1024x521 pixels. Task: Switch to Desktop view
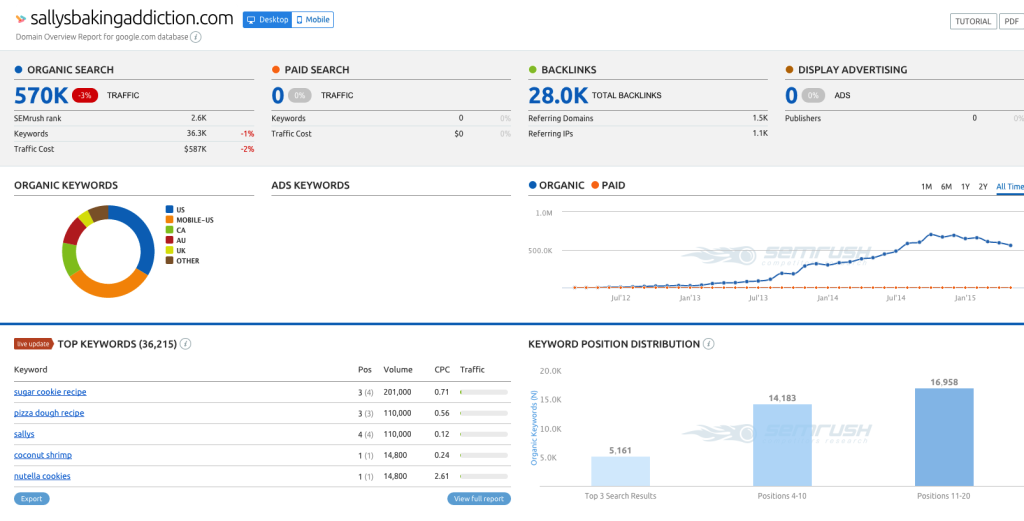[267, 20]
